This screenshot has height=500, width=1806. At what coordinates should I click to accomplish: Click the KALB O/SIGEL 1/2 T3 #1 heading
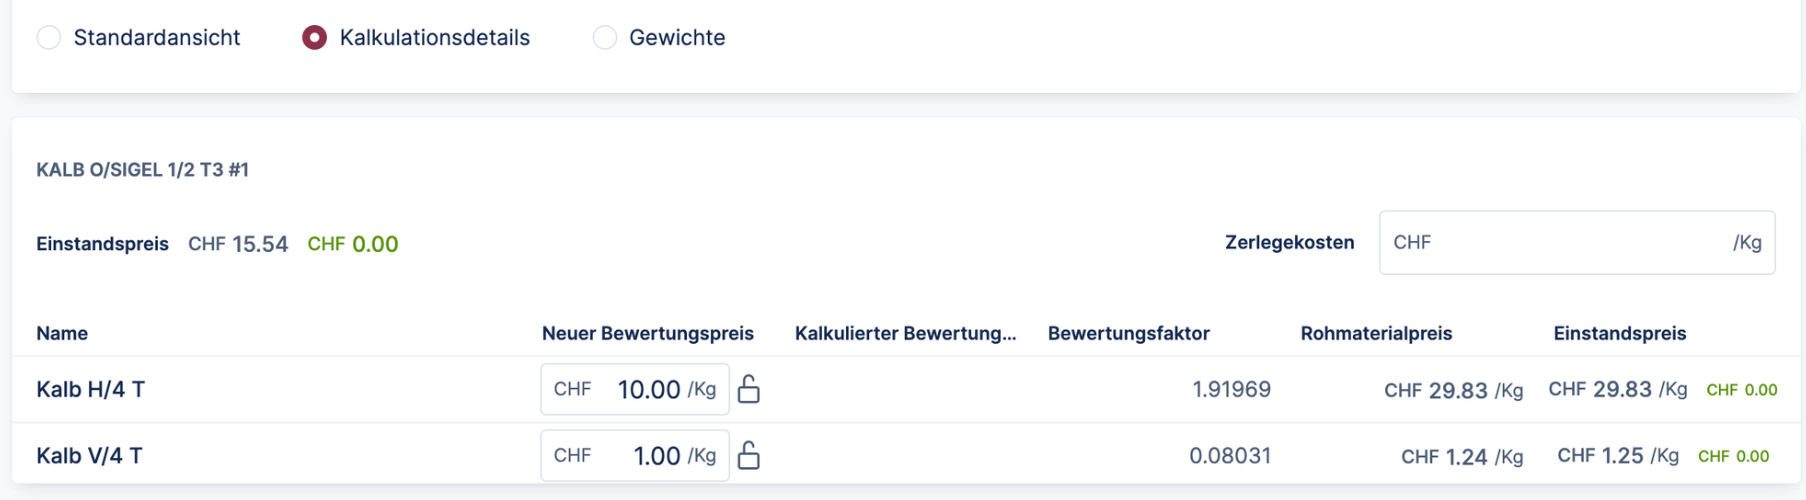[143, 170]
